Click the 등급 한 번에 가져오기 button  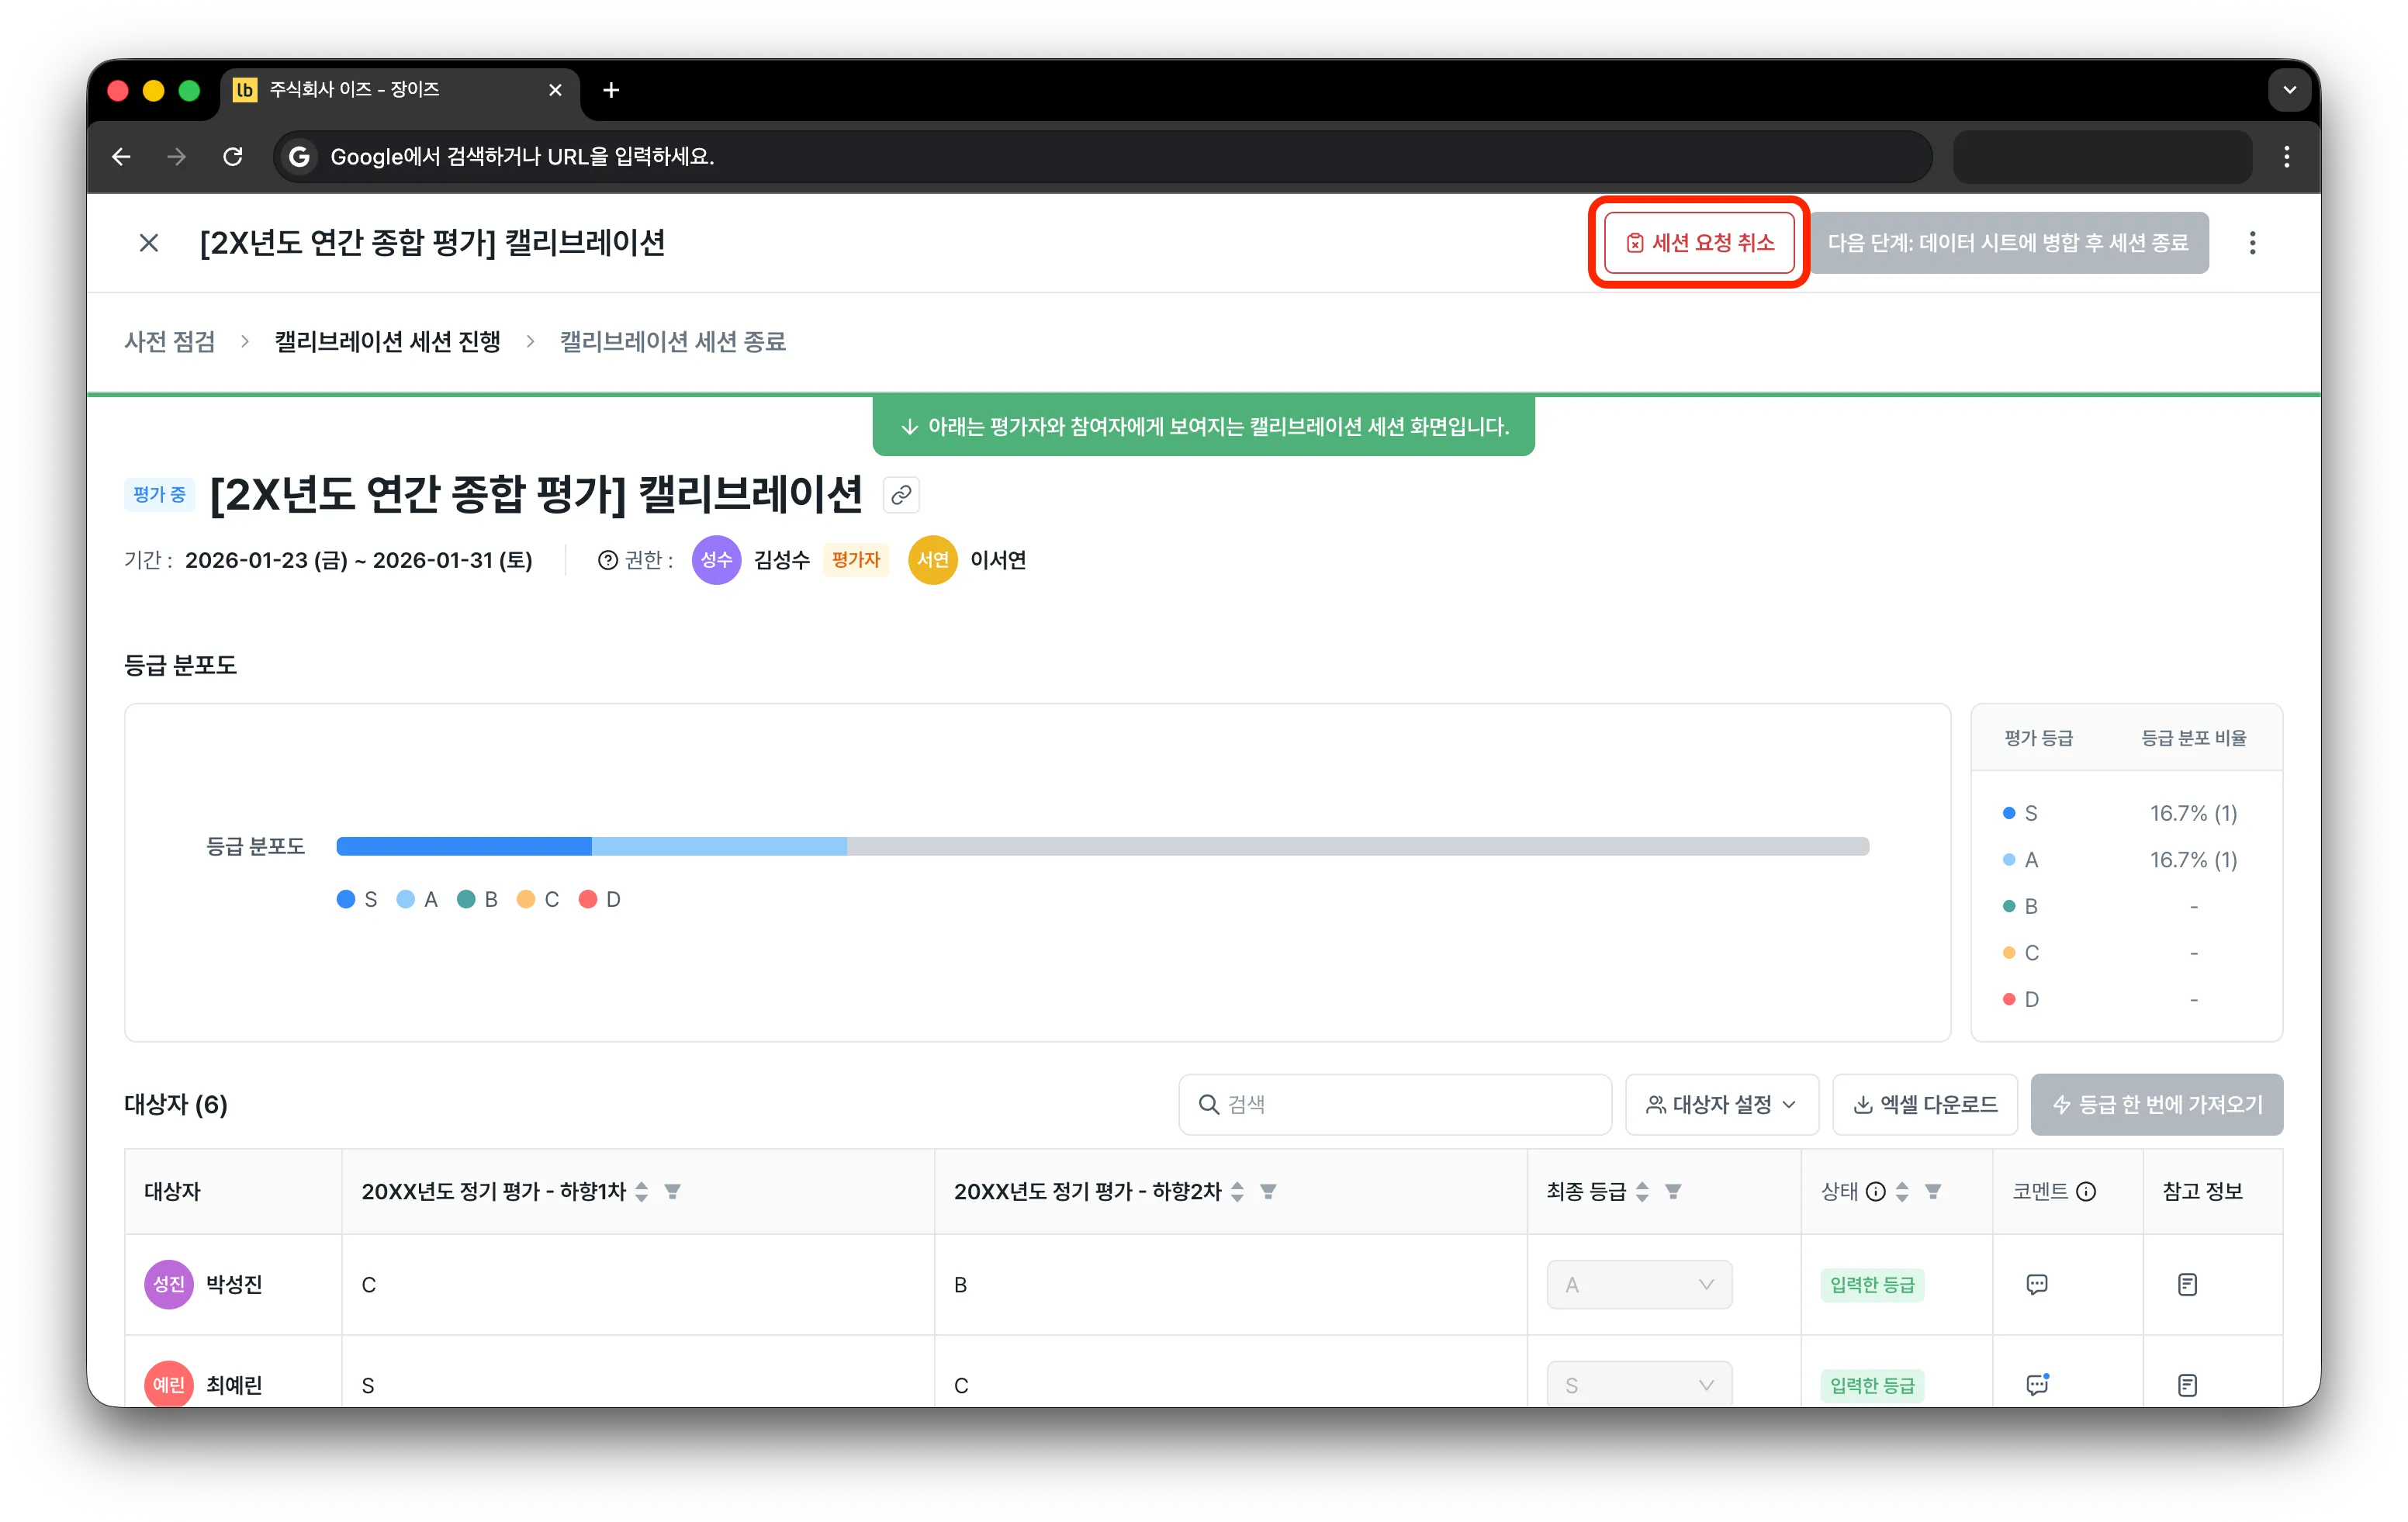point(2157,1104)
